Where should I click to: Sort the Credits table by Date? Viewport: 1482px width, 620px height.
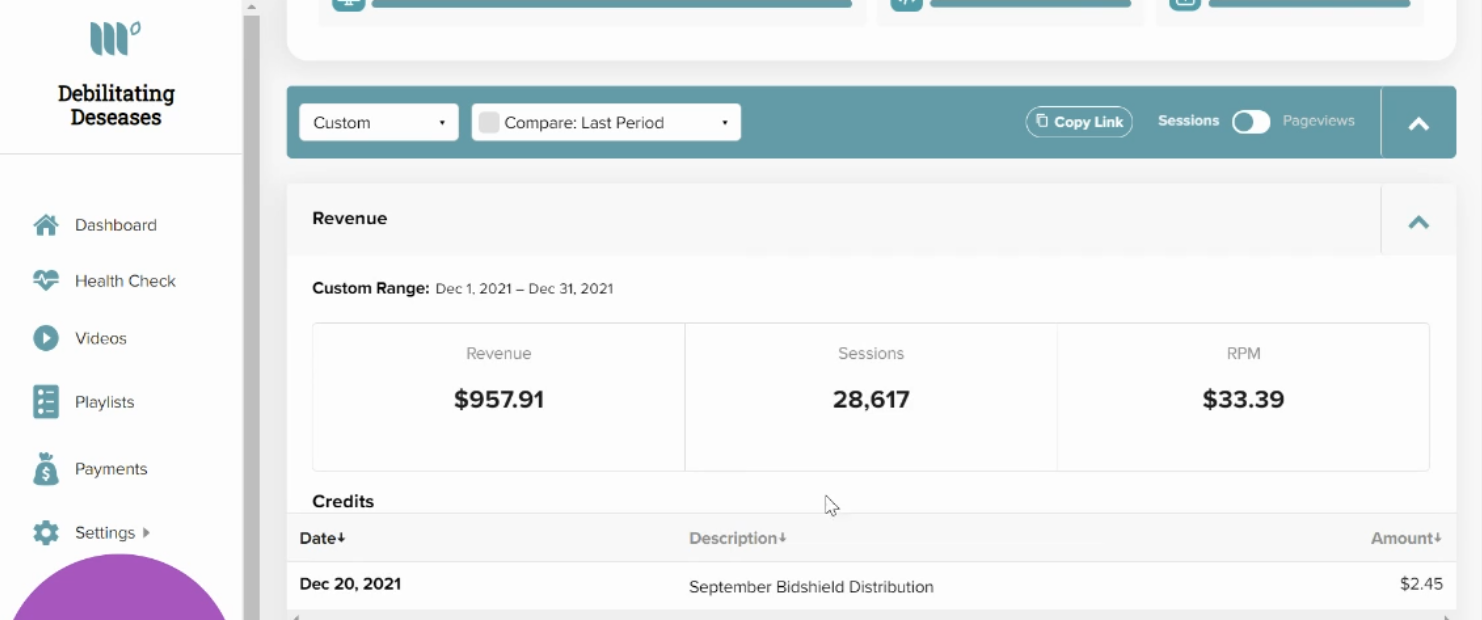click(x=322, y=538)
